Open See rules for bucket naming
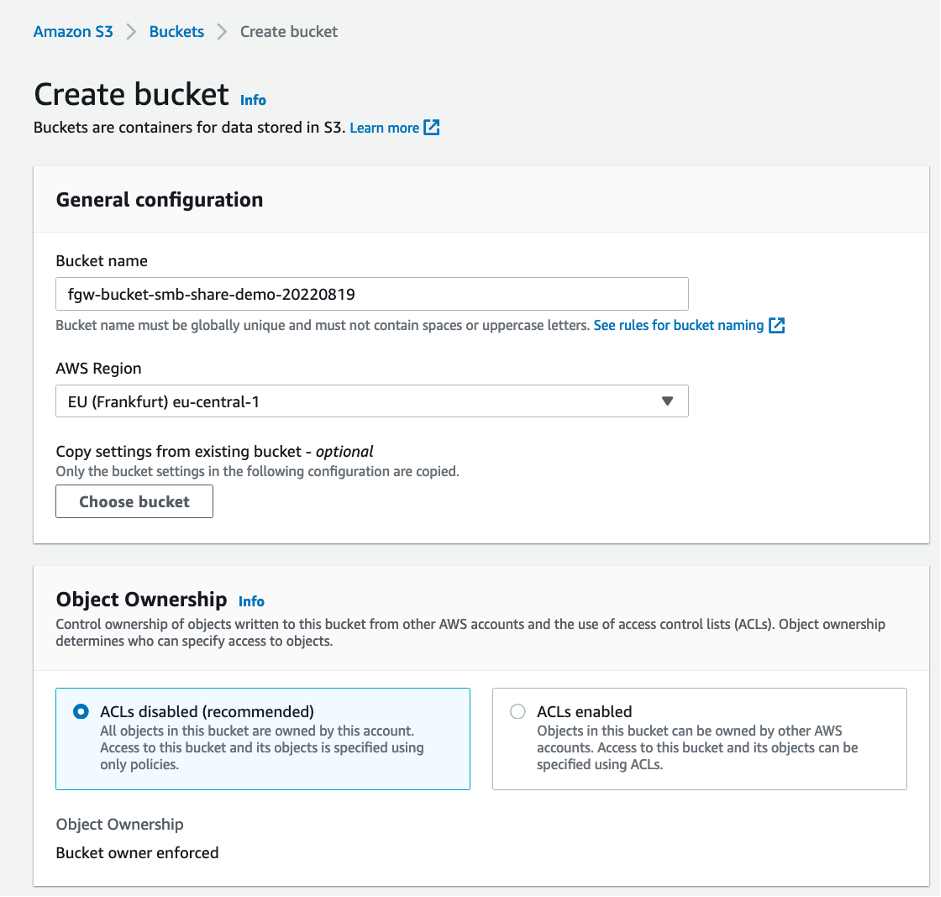 [x=680, y=325]
